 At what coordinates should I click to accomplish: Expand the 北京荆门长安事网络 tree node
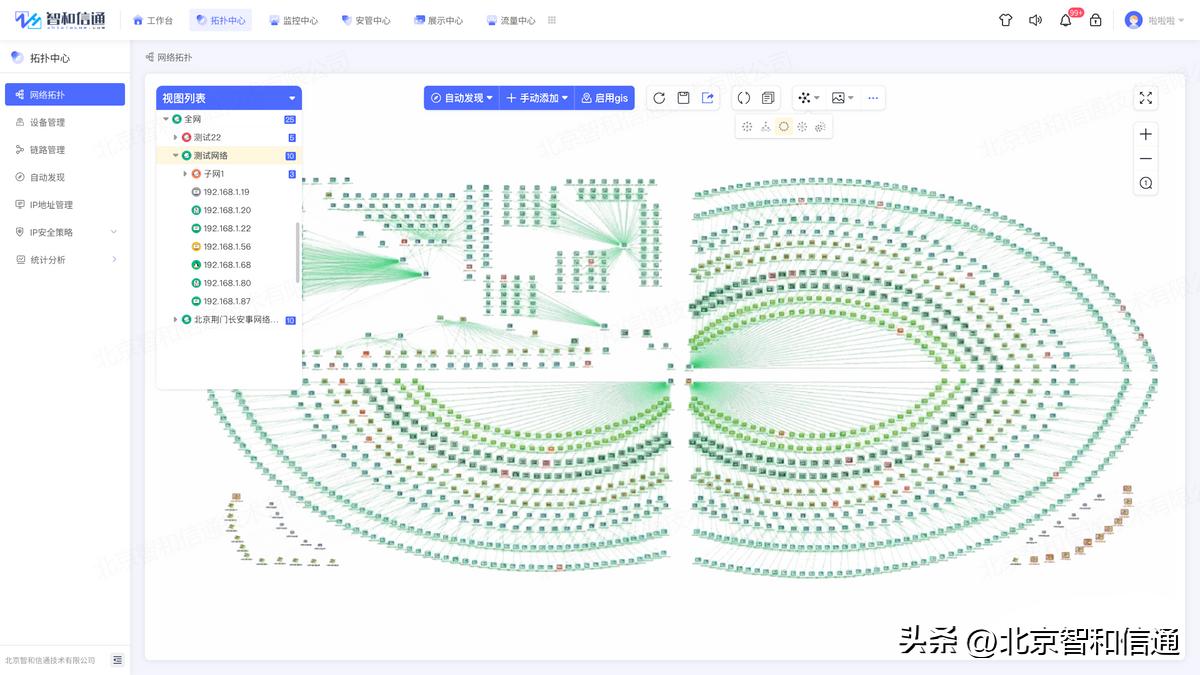pos(176,319)
